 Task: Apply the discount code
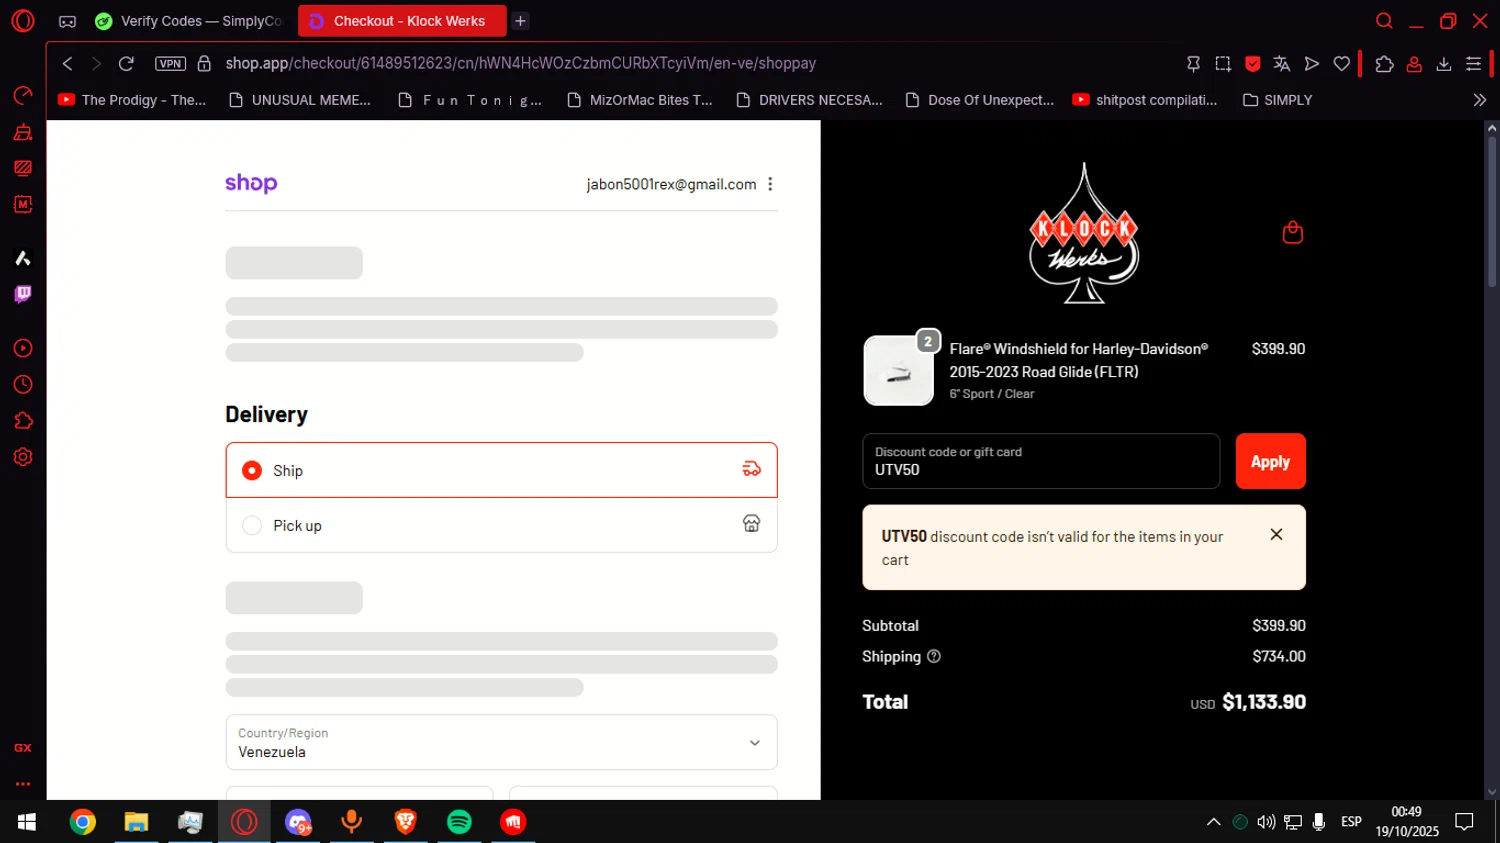point(1270,461)
